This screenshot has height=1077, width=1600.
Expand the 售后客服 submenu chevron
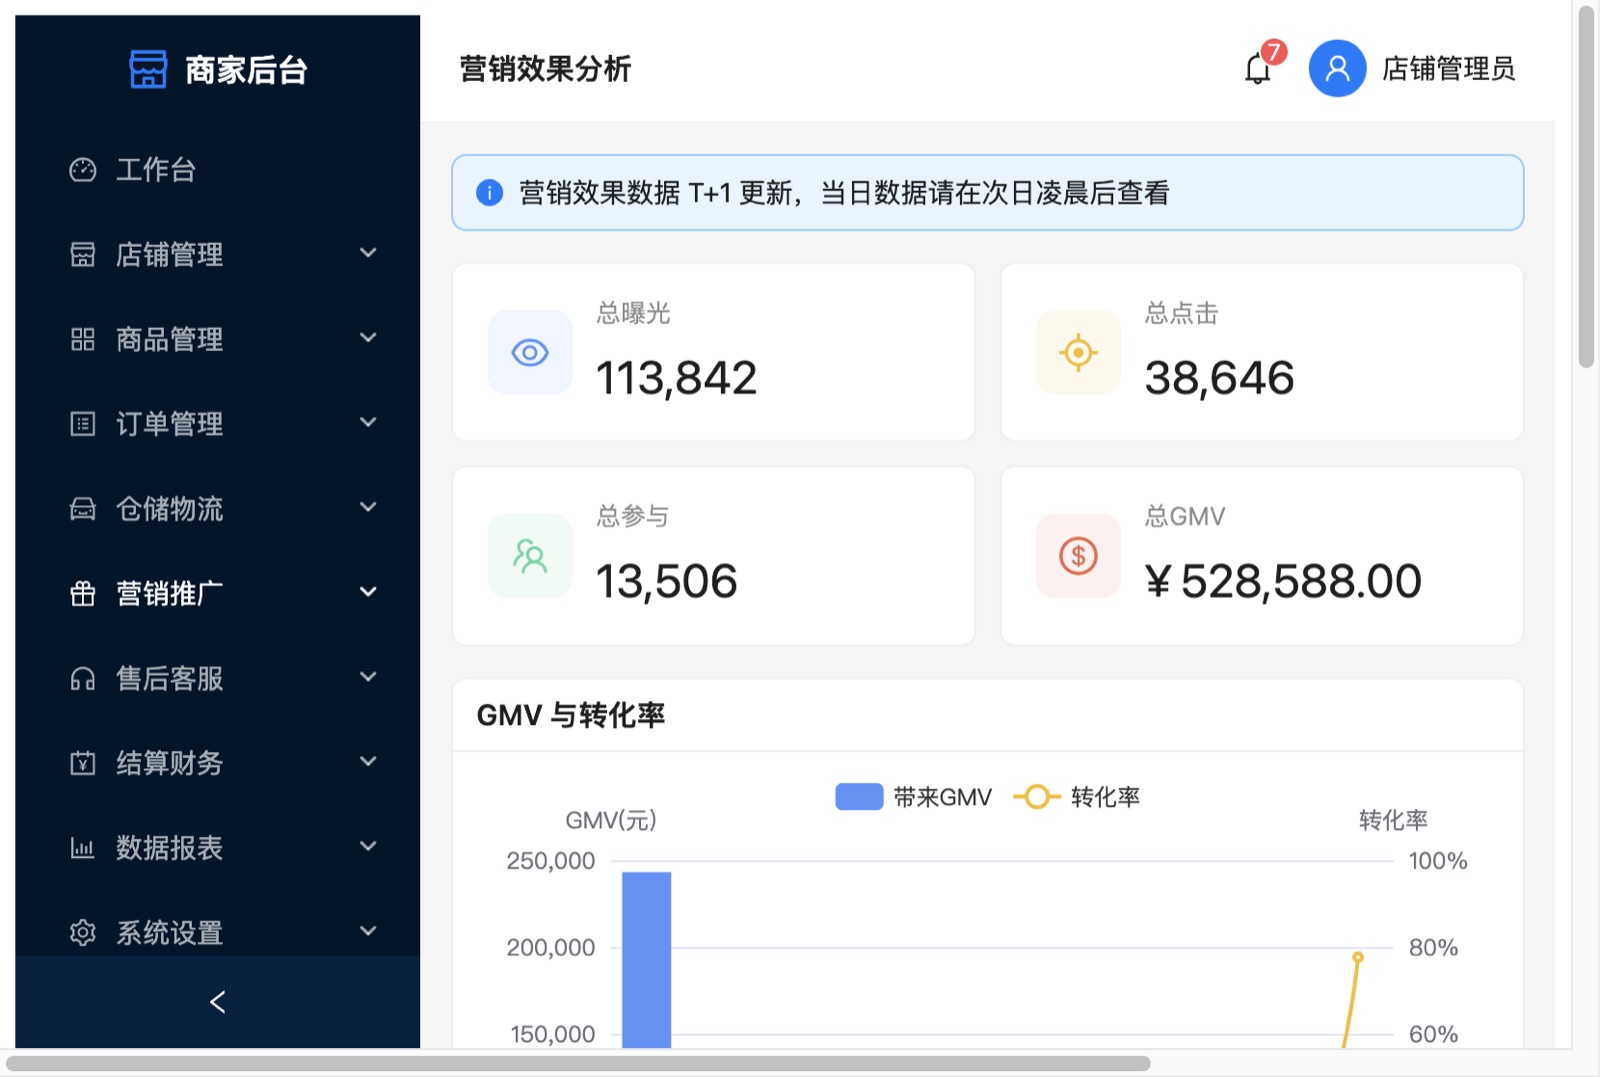(x=368, y=677)
